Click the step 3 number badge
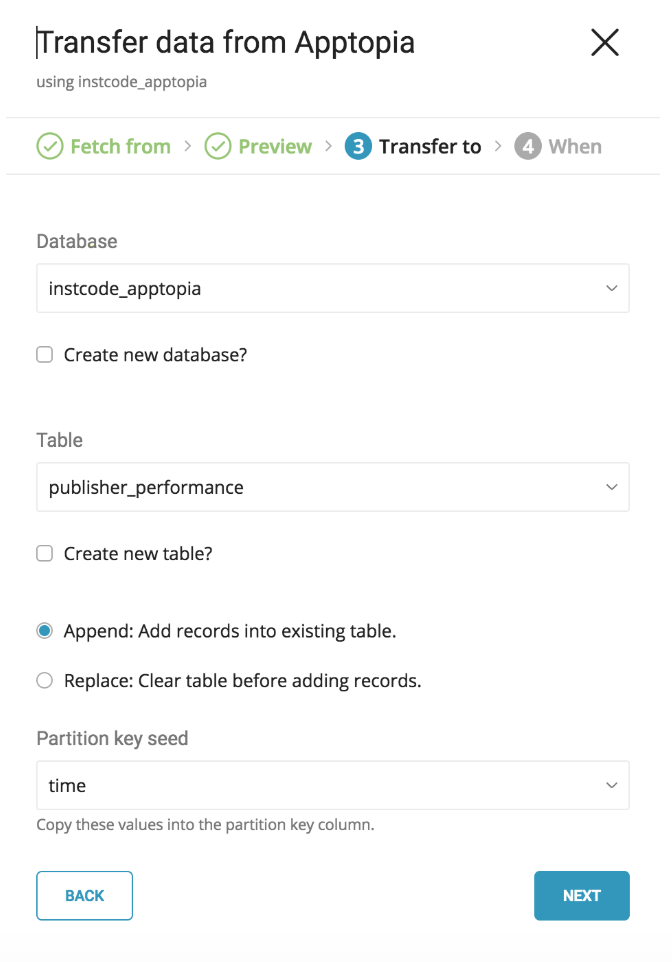 358,147
